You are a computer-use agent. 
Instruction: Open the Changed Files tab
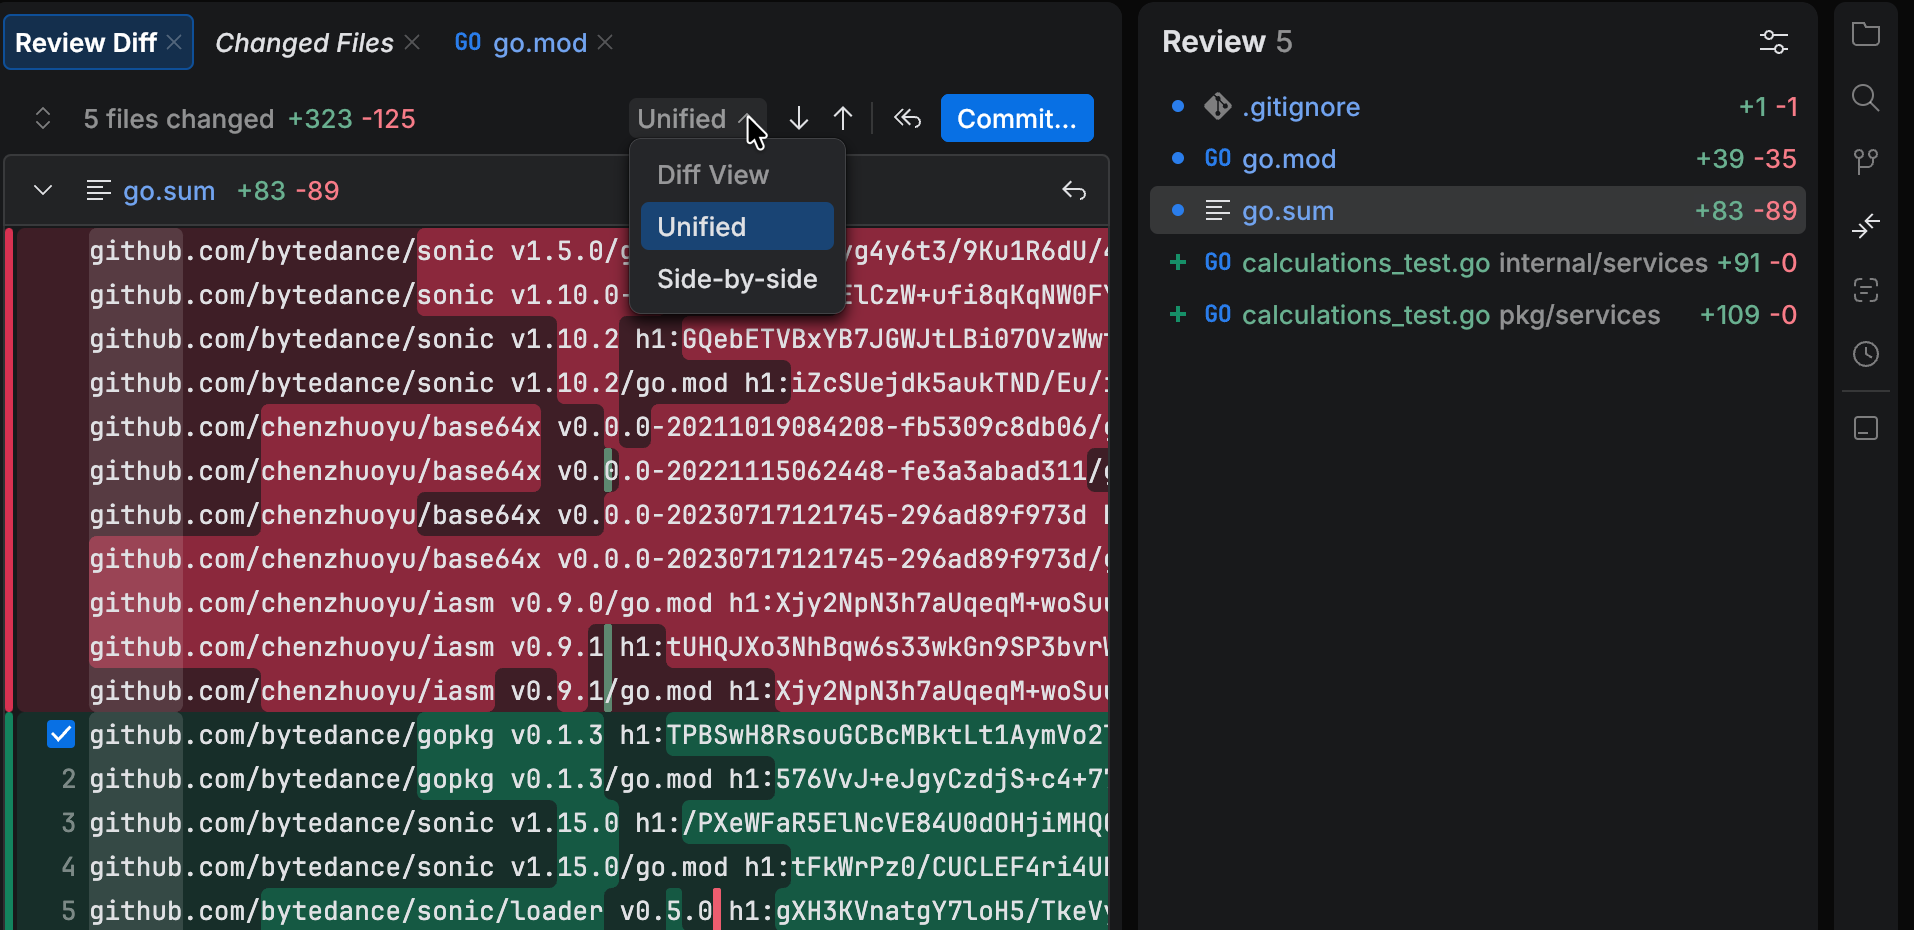click(304, 43)
